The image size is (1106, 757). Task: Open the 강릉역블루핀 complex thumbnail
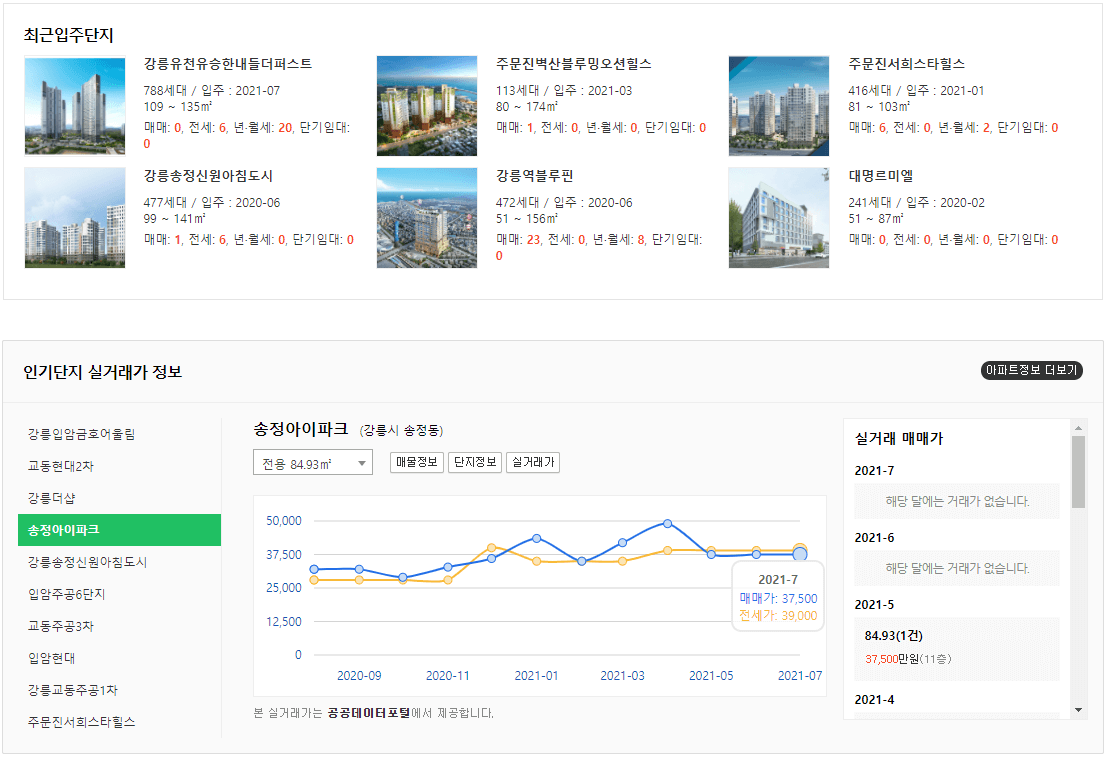click(x=427, y=218)
